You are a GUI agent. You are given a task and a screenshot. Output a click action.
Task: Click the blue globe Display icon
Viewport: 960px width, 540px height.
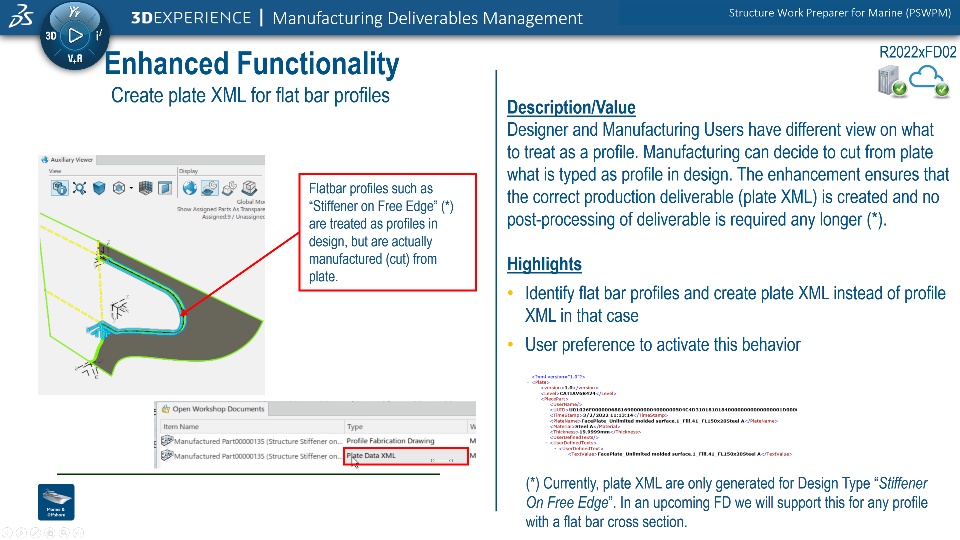190,188
